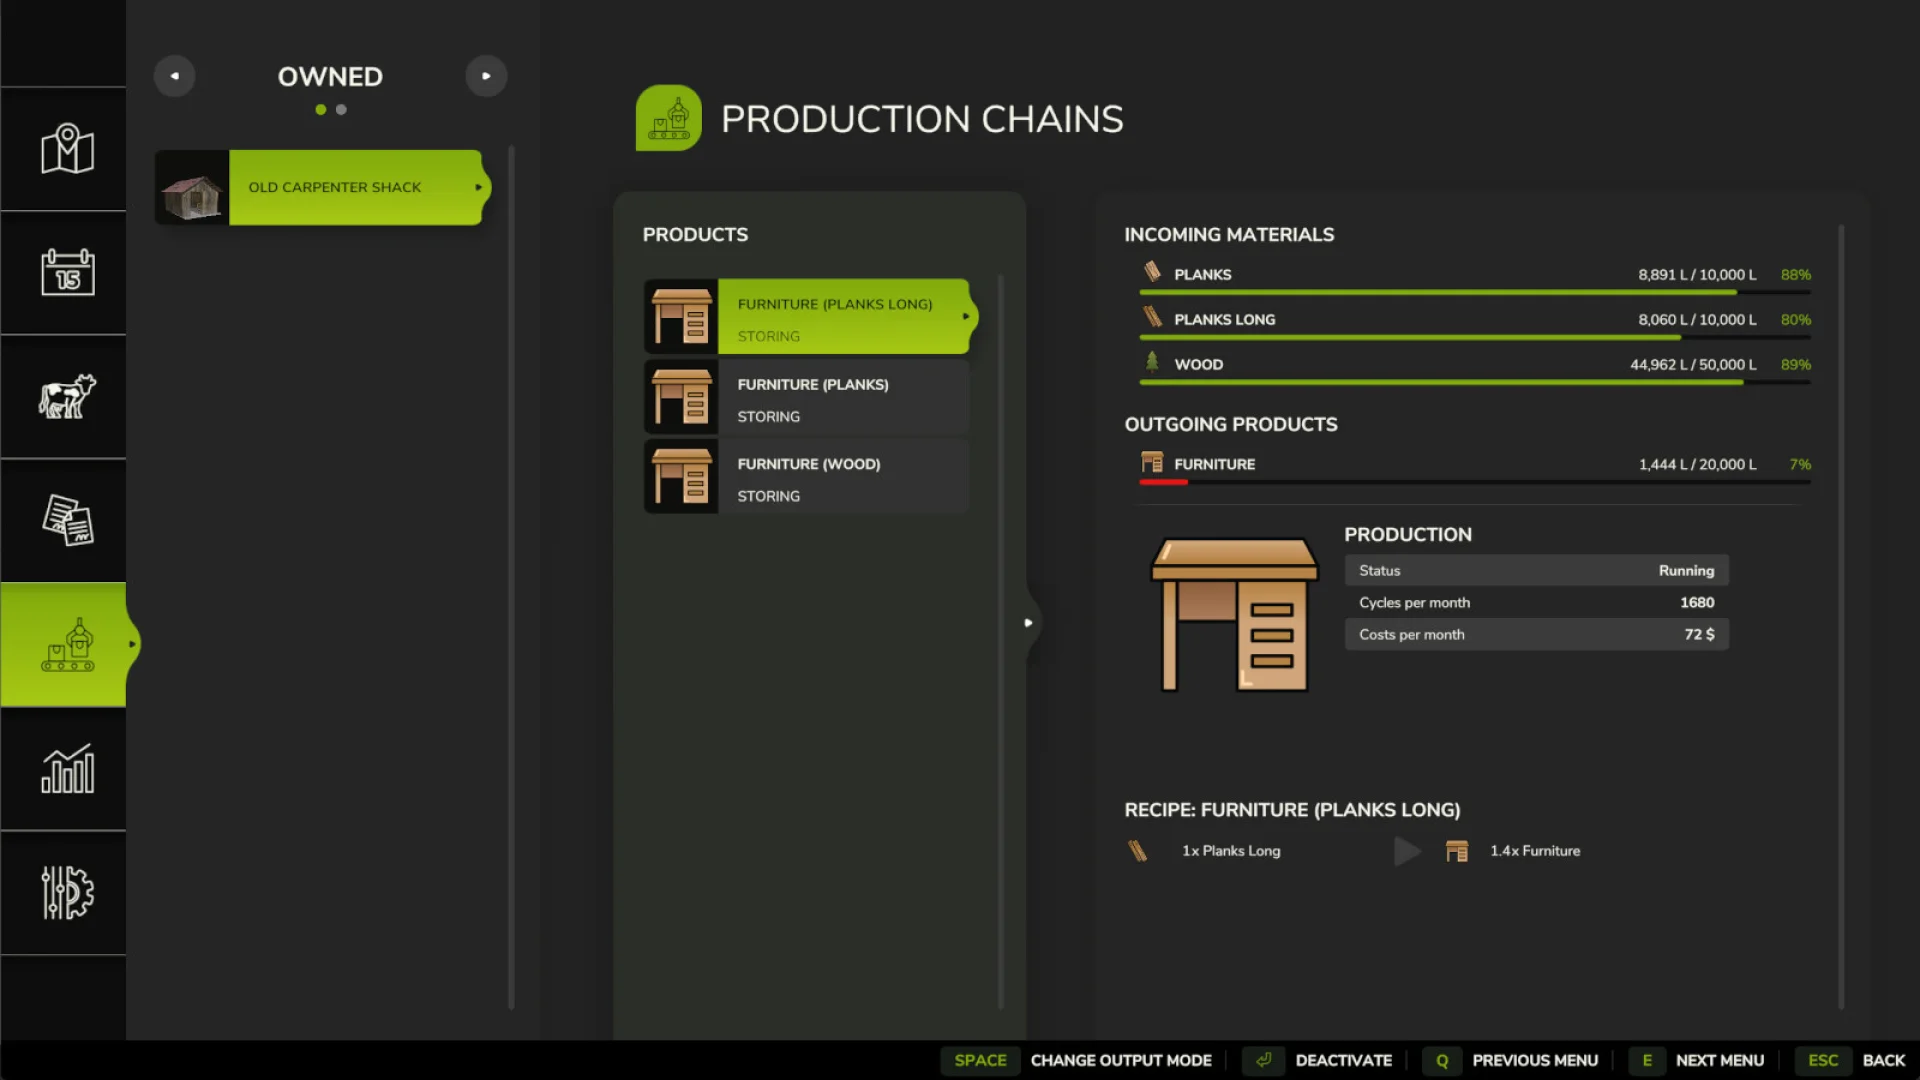Deactivate the current production
Viewport: 1920px width, 1080px height.
1344,1060
